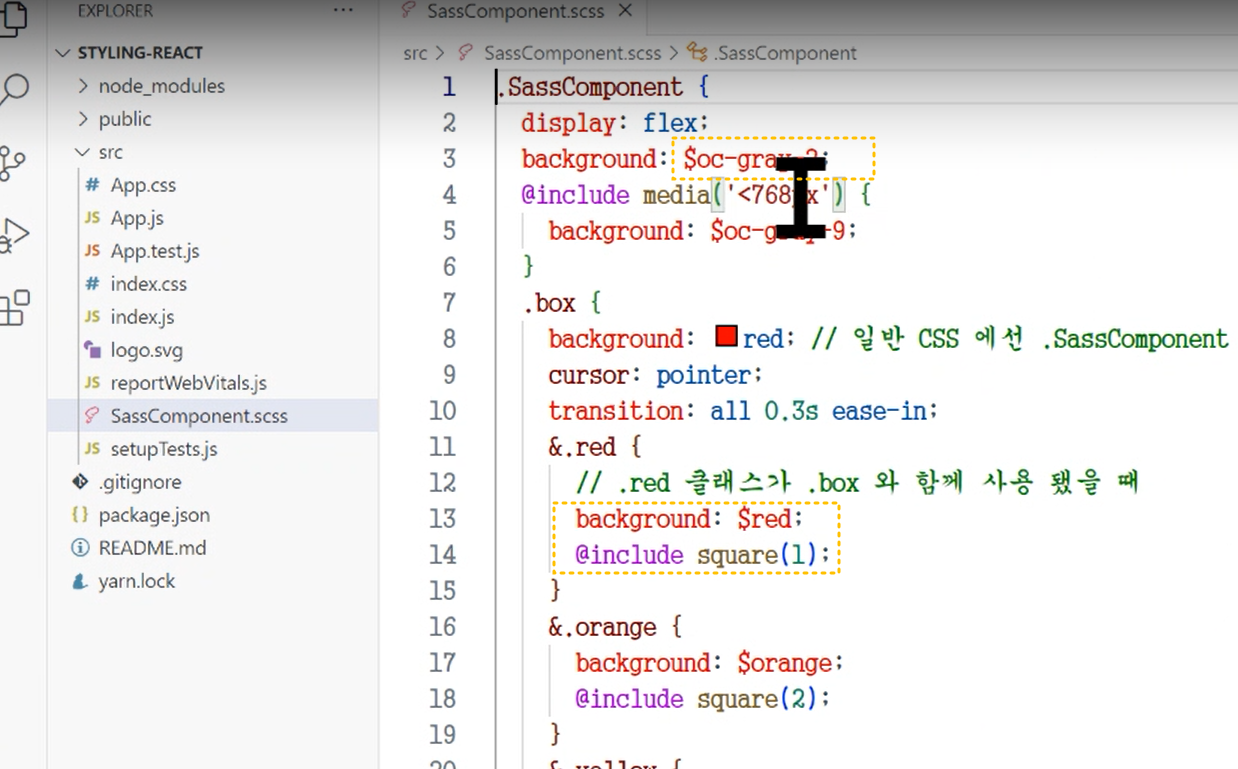
Task: Click '@include square(2);' code line
Action: point(703,699)
